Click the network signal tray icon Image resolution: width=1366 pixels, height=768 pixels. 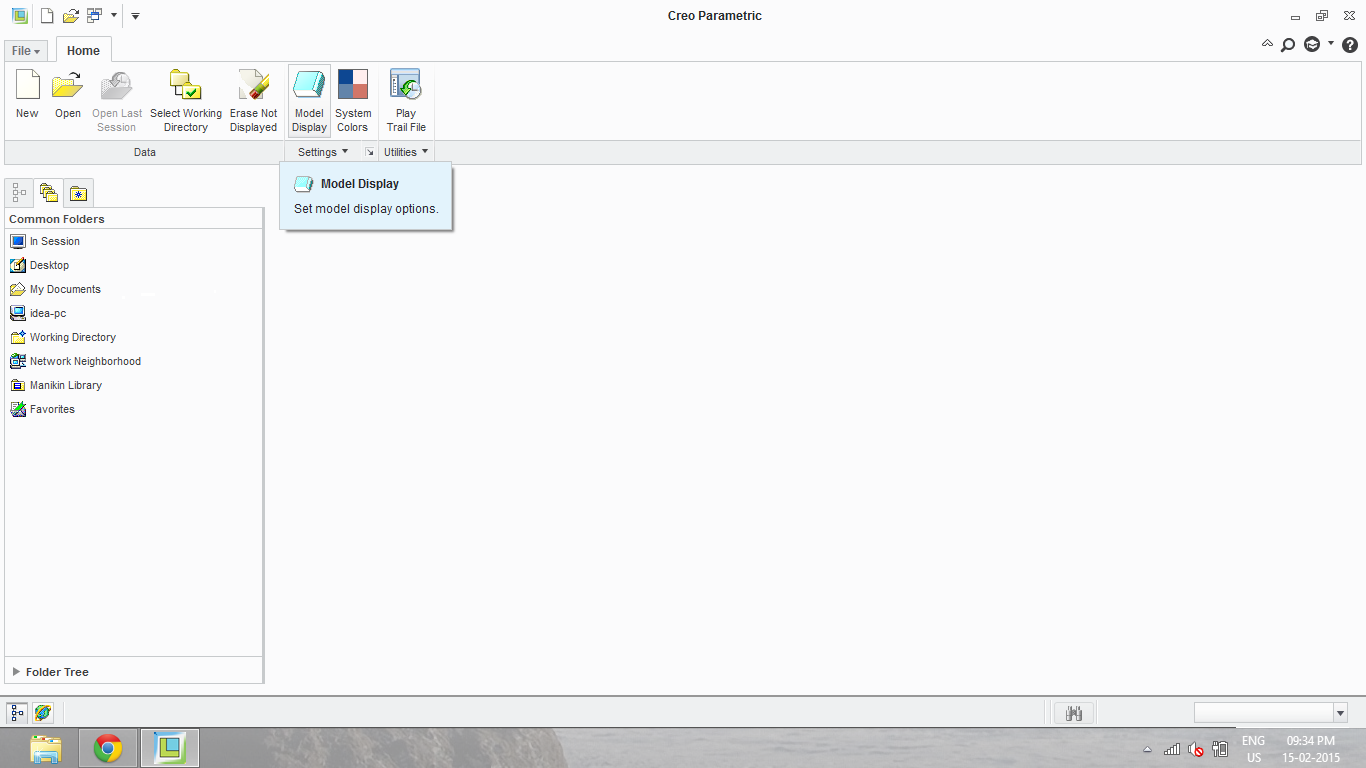tap(1172, 749)
